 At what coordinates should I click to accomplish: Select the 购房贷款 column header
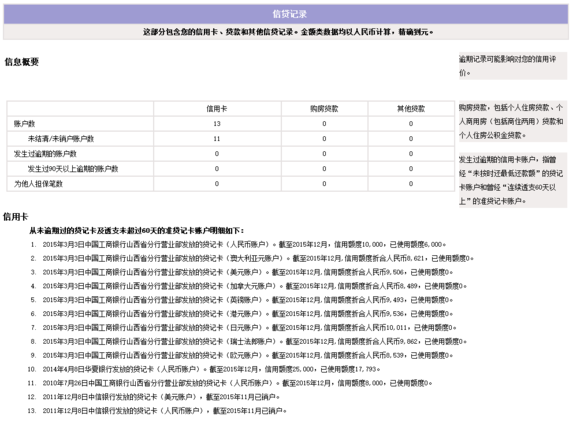pyautogui.click(x=324, y=109)
